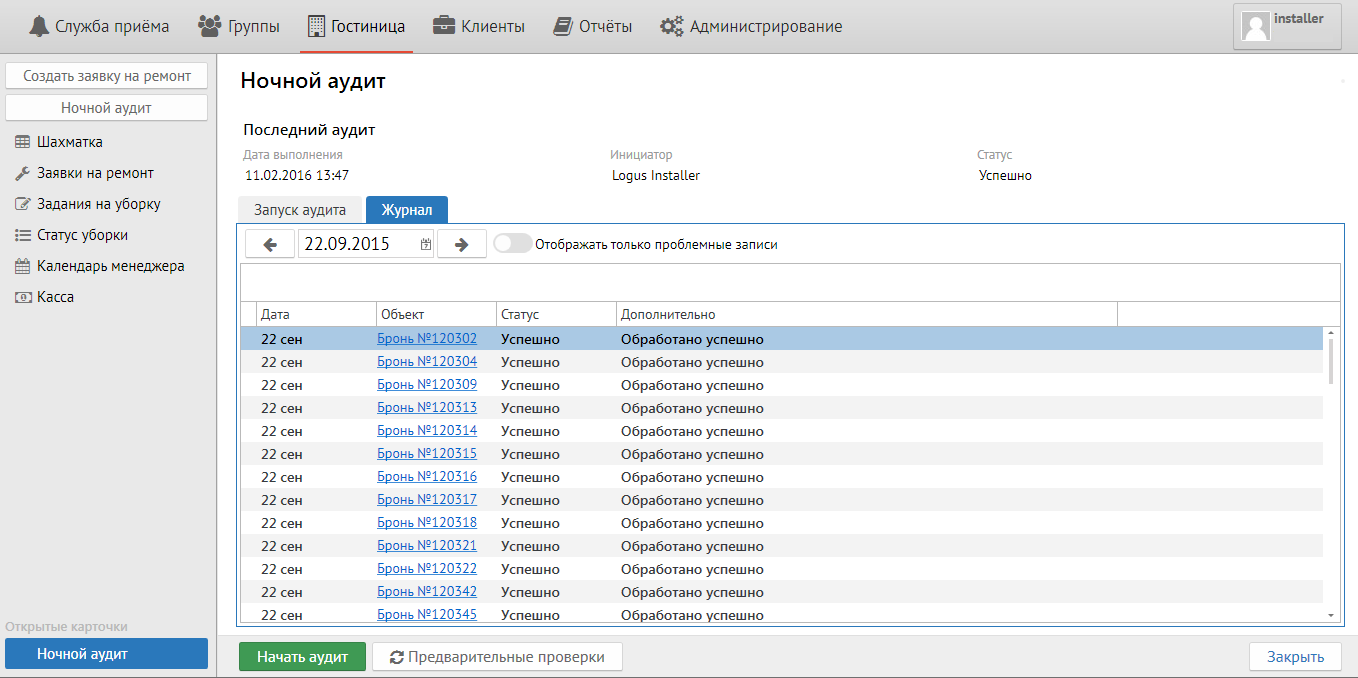1358x678 pixels.
Task: Go to next date with right arrow
Action: (x=461, y=244)
